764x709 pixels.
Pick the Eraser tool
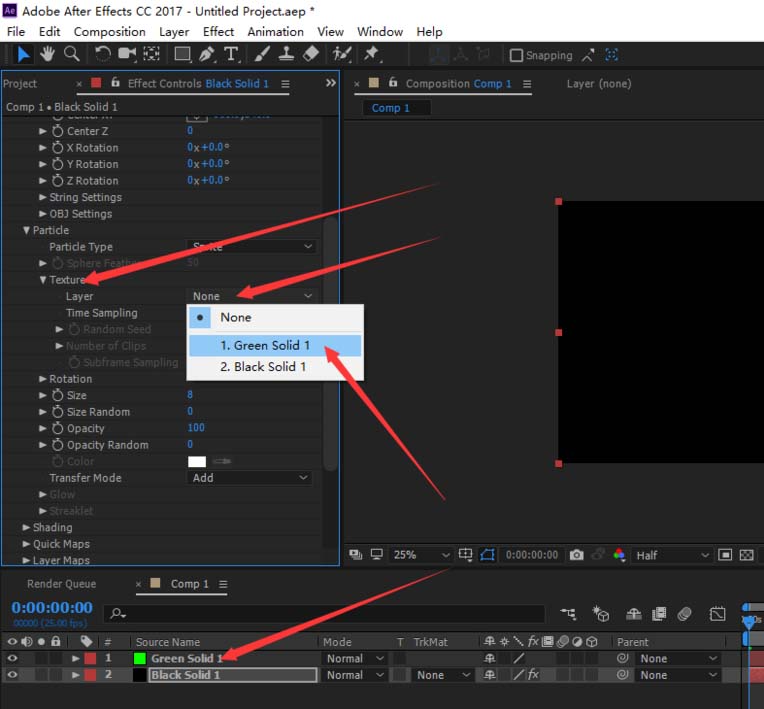point(311,54)
